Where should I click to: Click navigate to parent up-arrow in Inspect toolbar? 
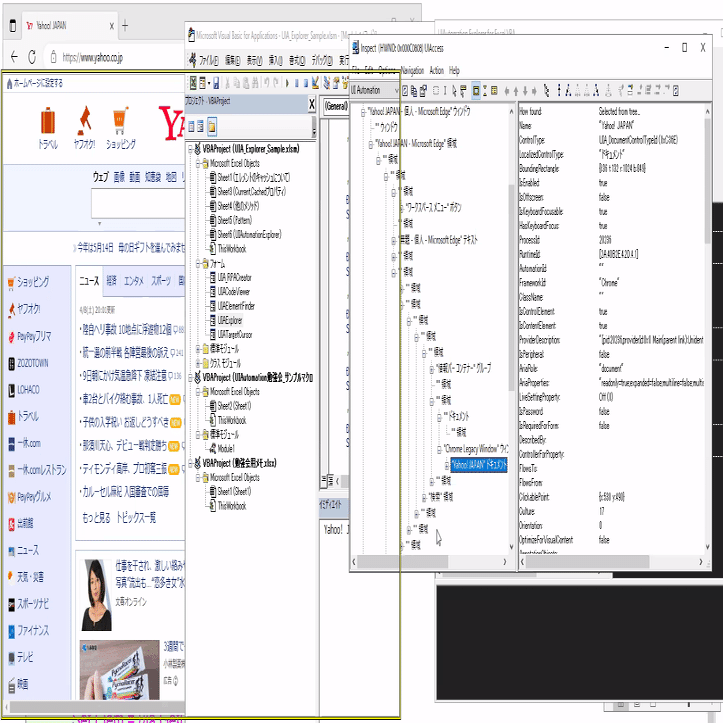(x=516, y=91)
